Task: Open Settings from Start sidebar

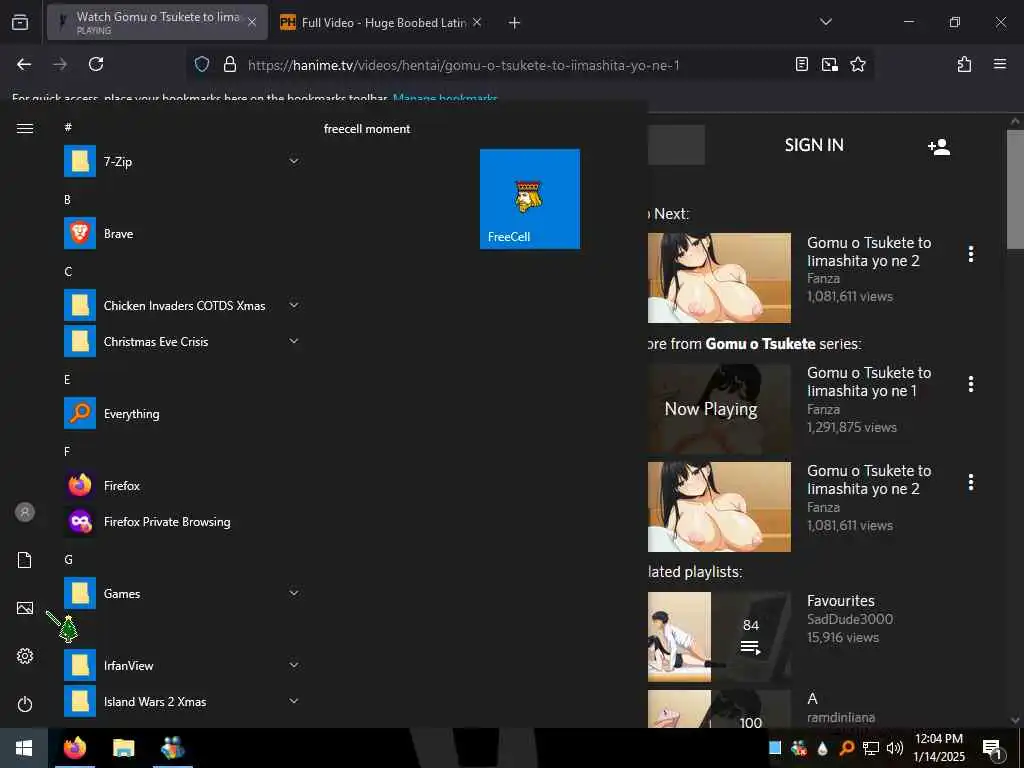Action: (25, 656)
